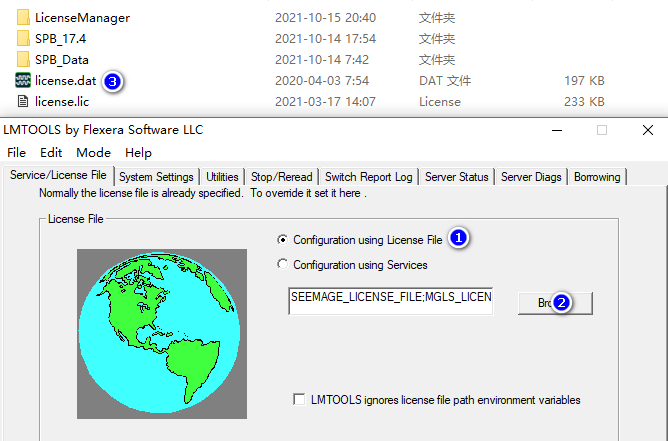Viewport: 668px width, 441px height.
Task: View the Server Status tab
Action: 457,177
